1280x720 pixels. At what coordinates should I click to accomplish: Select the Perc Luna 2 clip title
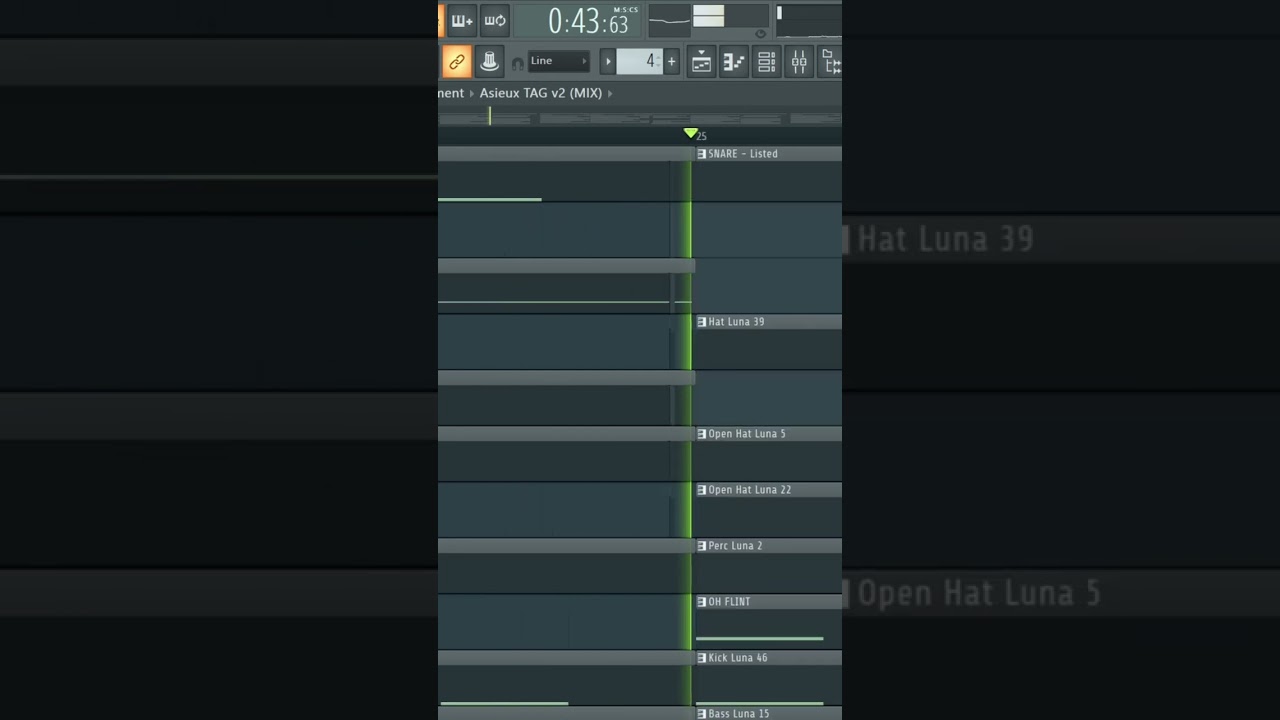coord(735,546)
